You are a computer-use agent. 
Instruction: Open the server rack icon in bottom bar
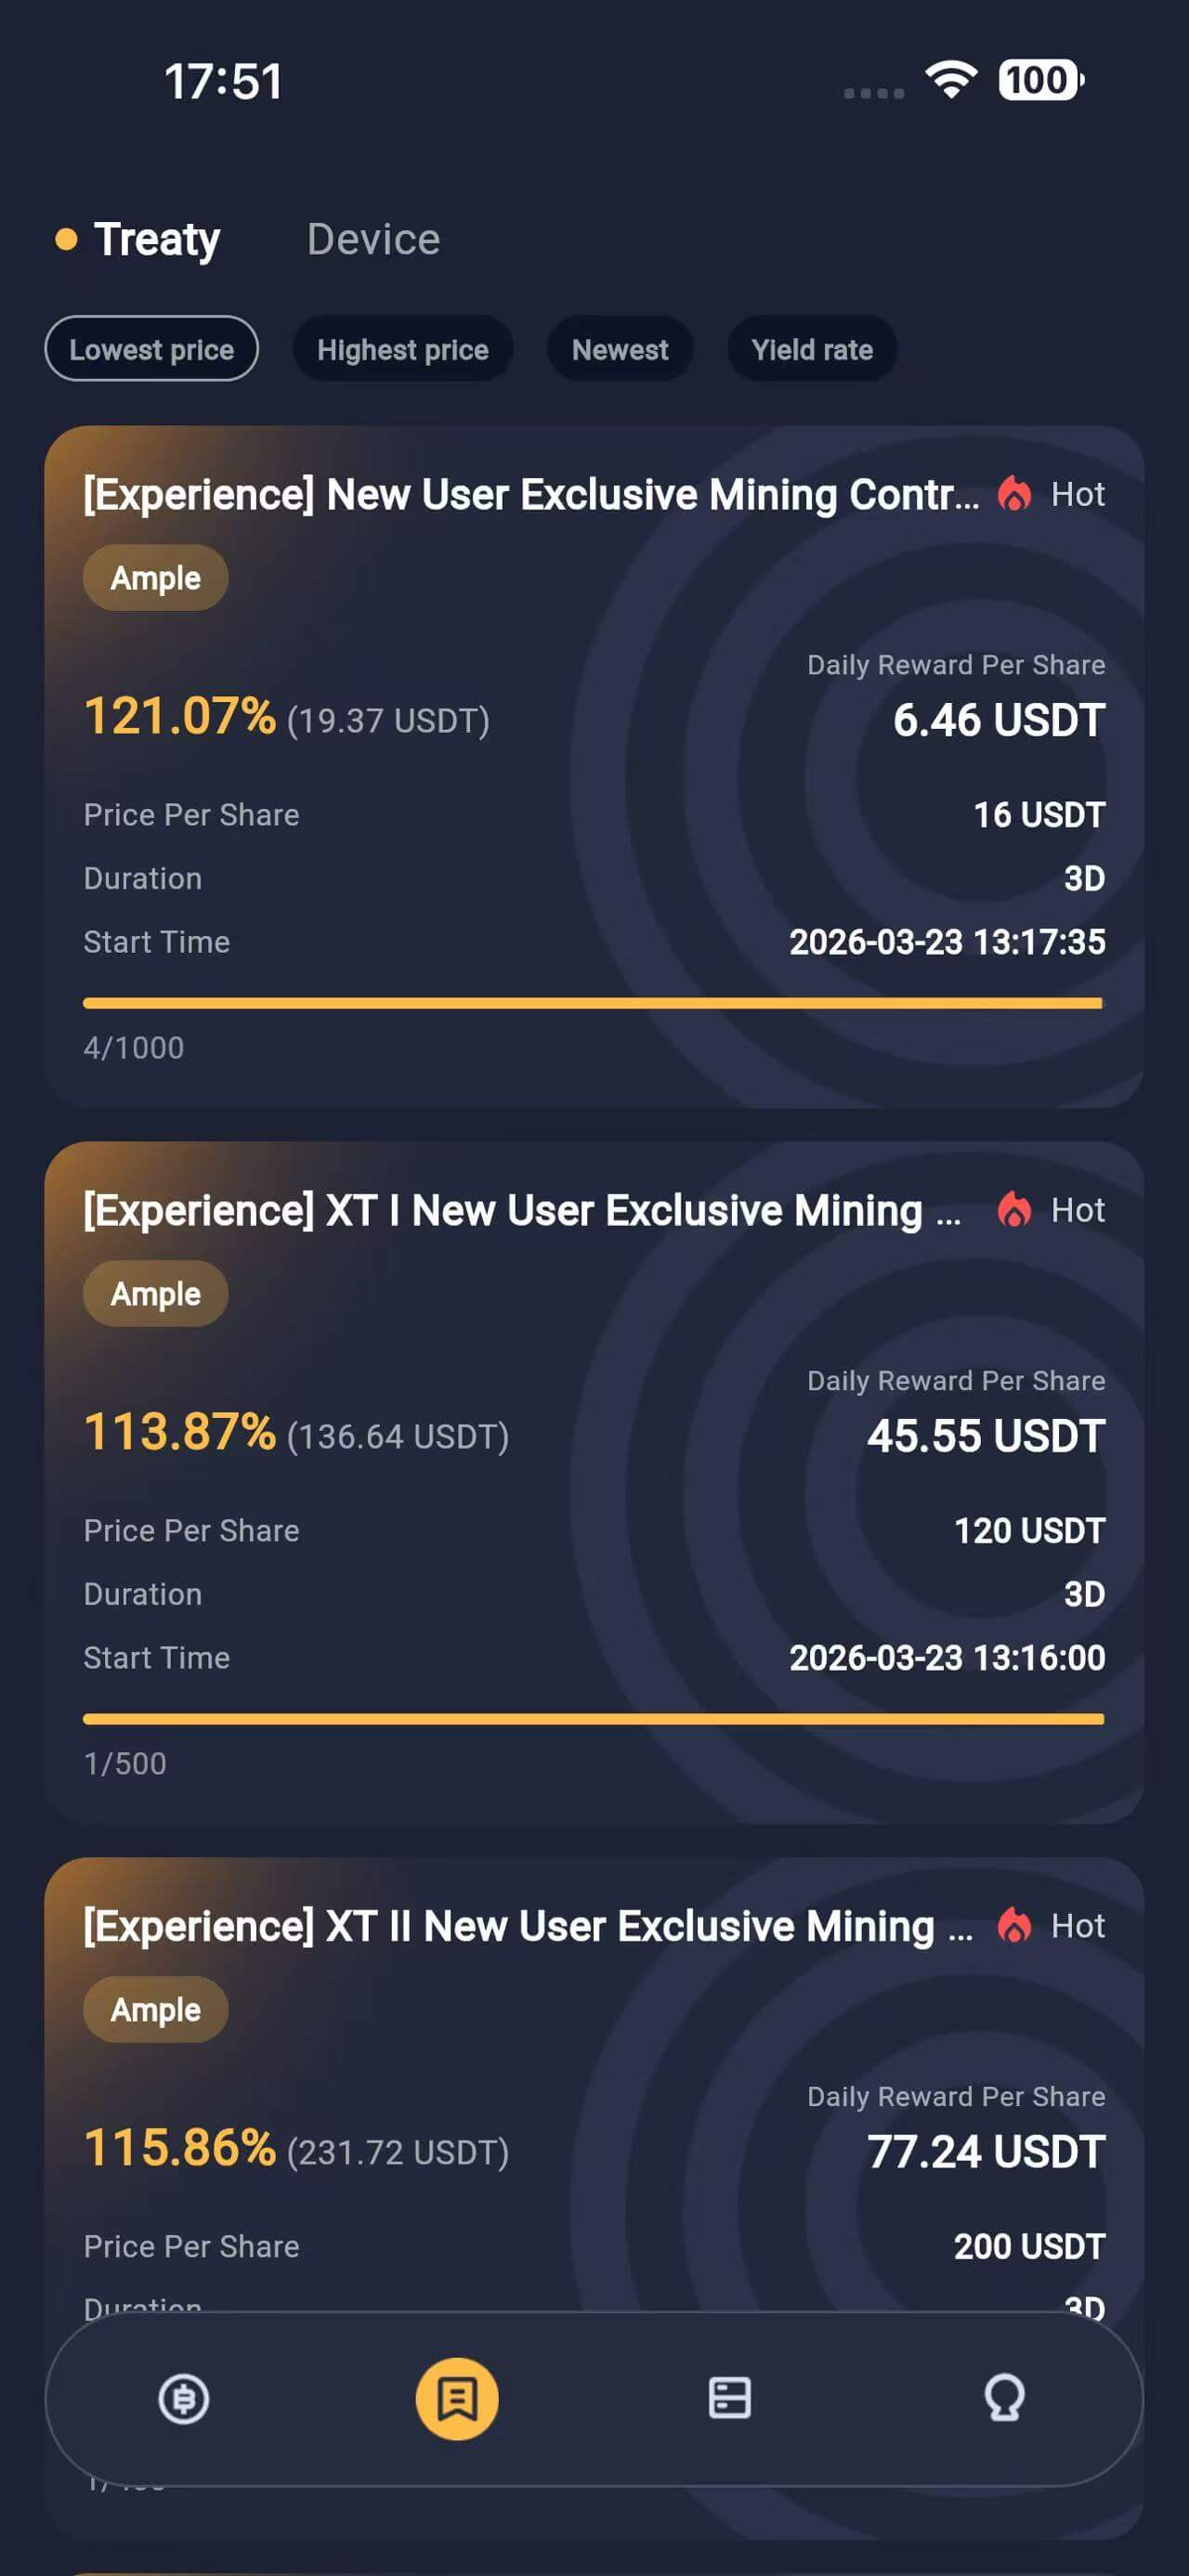click(730, 2398)
